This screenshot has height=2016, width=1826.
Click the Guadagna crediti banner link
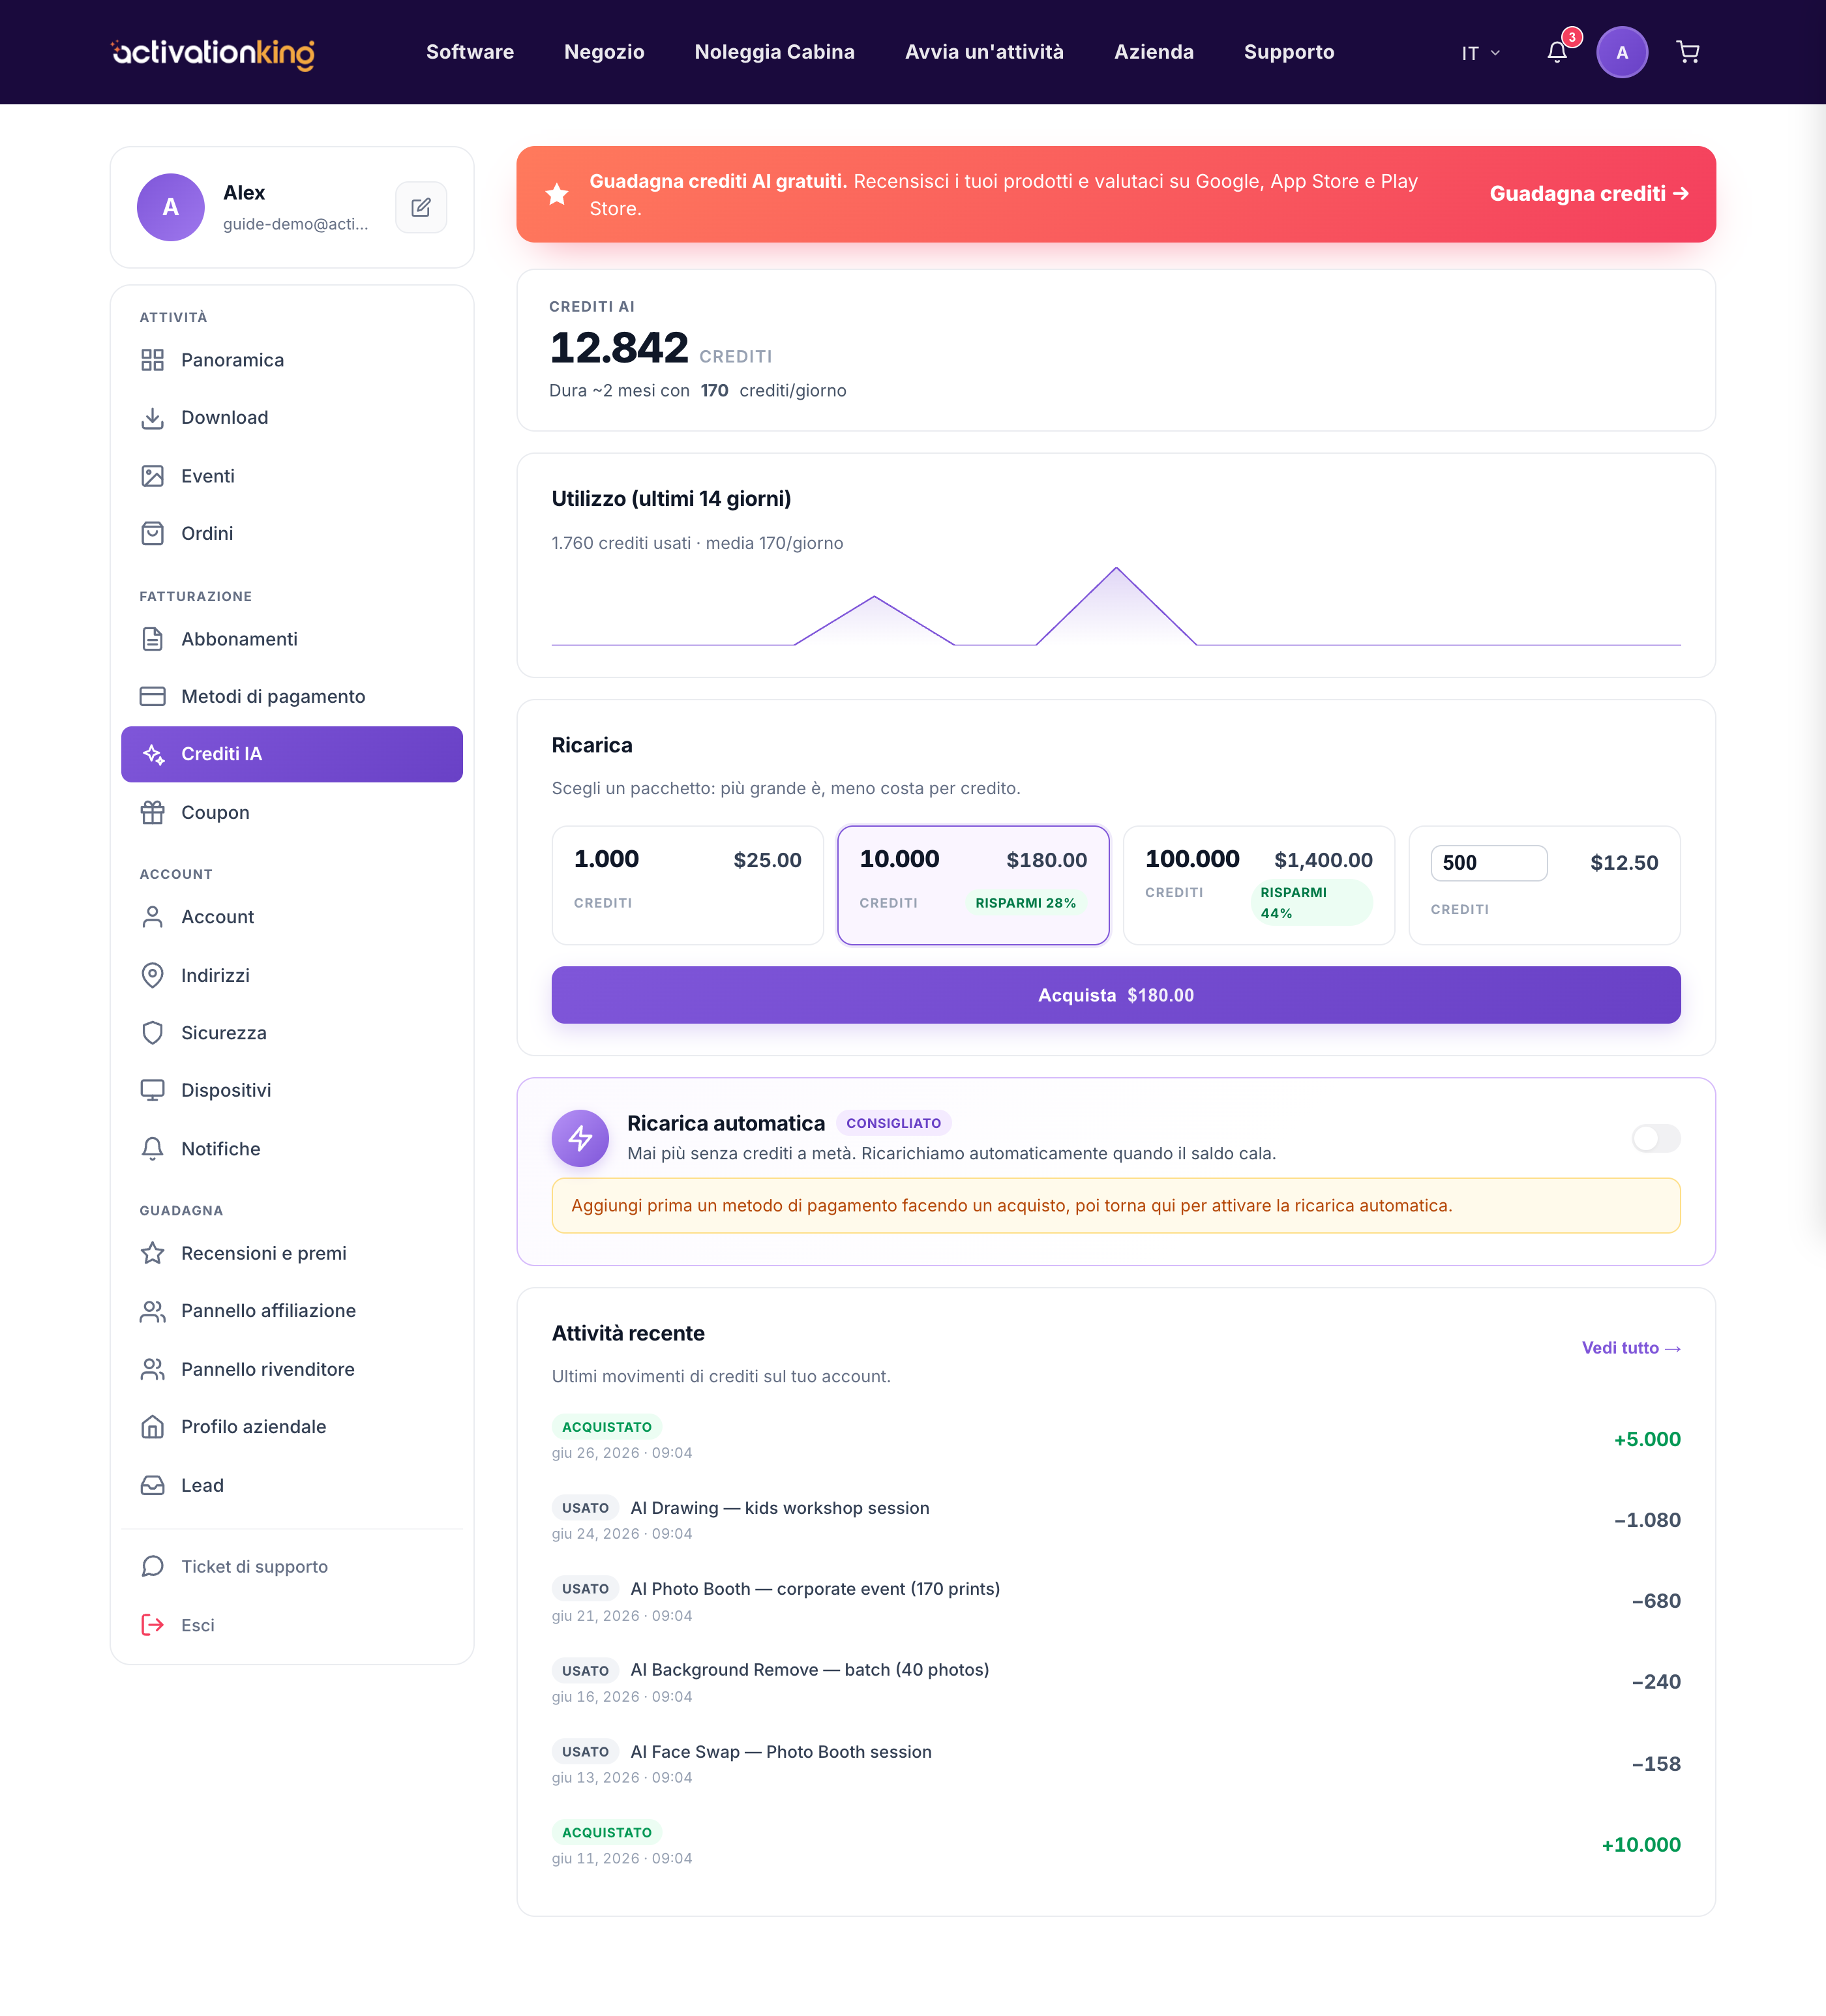[x=1589, y=194]
